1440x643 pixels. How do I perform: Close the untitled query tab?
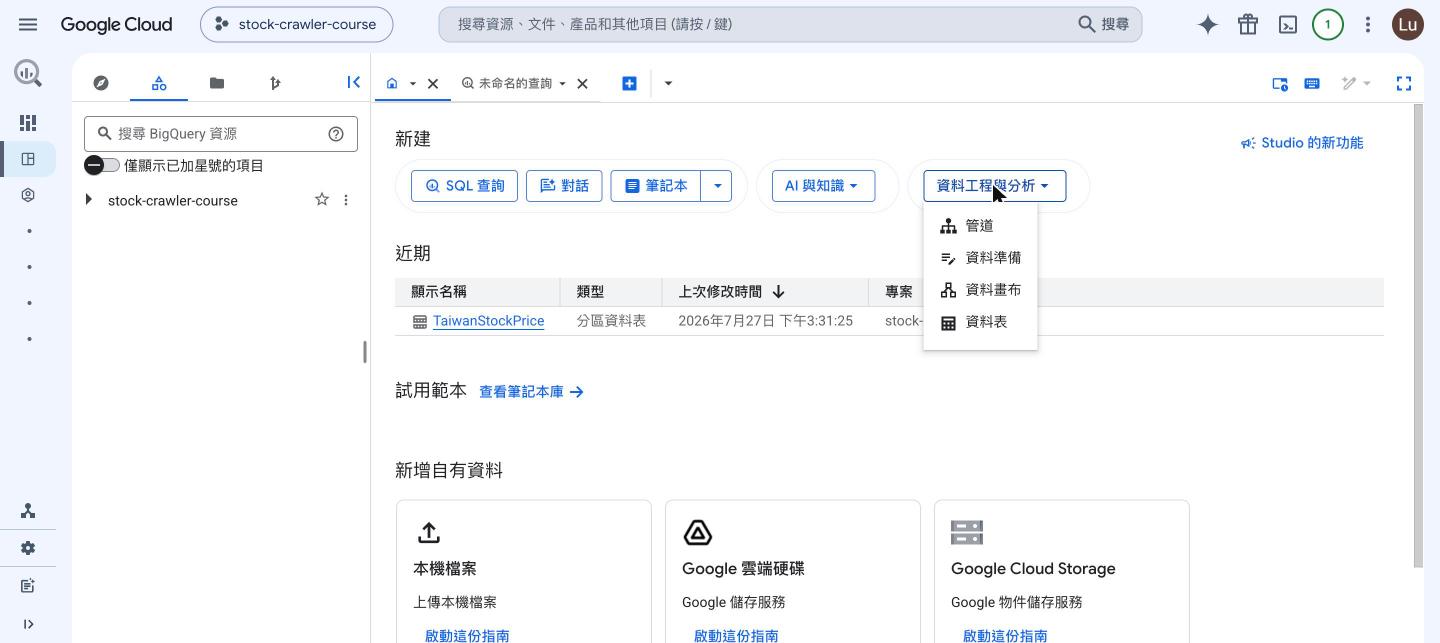[582, 84]
